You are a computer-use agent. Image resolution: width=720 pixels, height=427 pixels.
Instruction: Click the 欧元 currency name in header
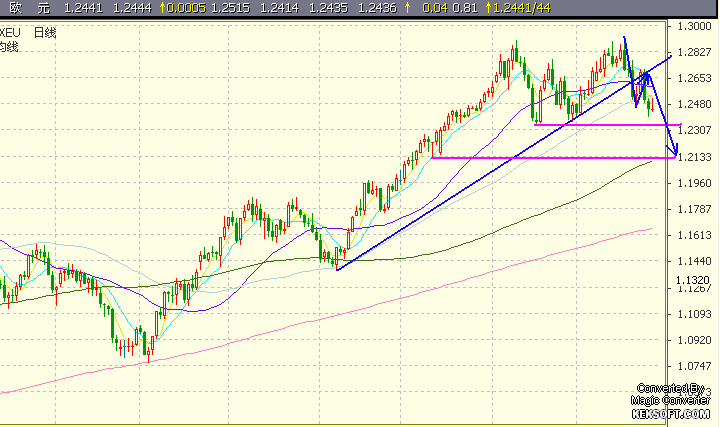click(x=29, y=8)
